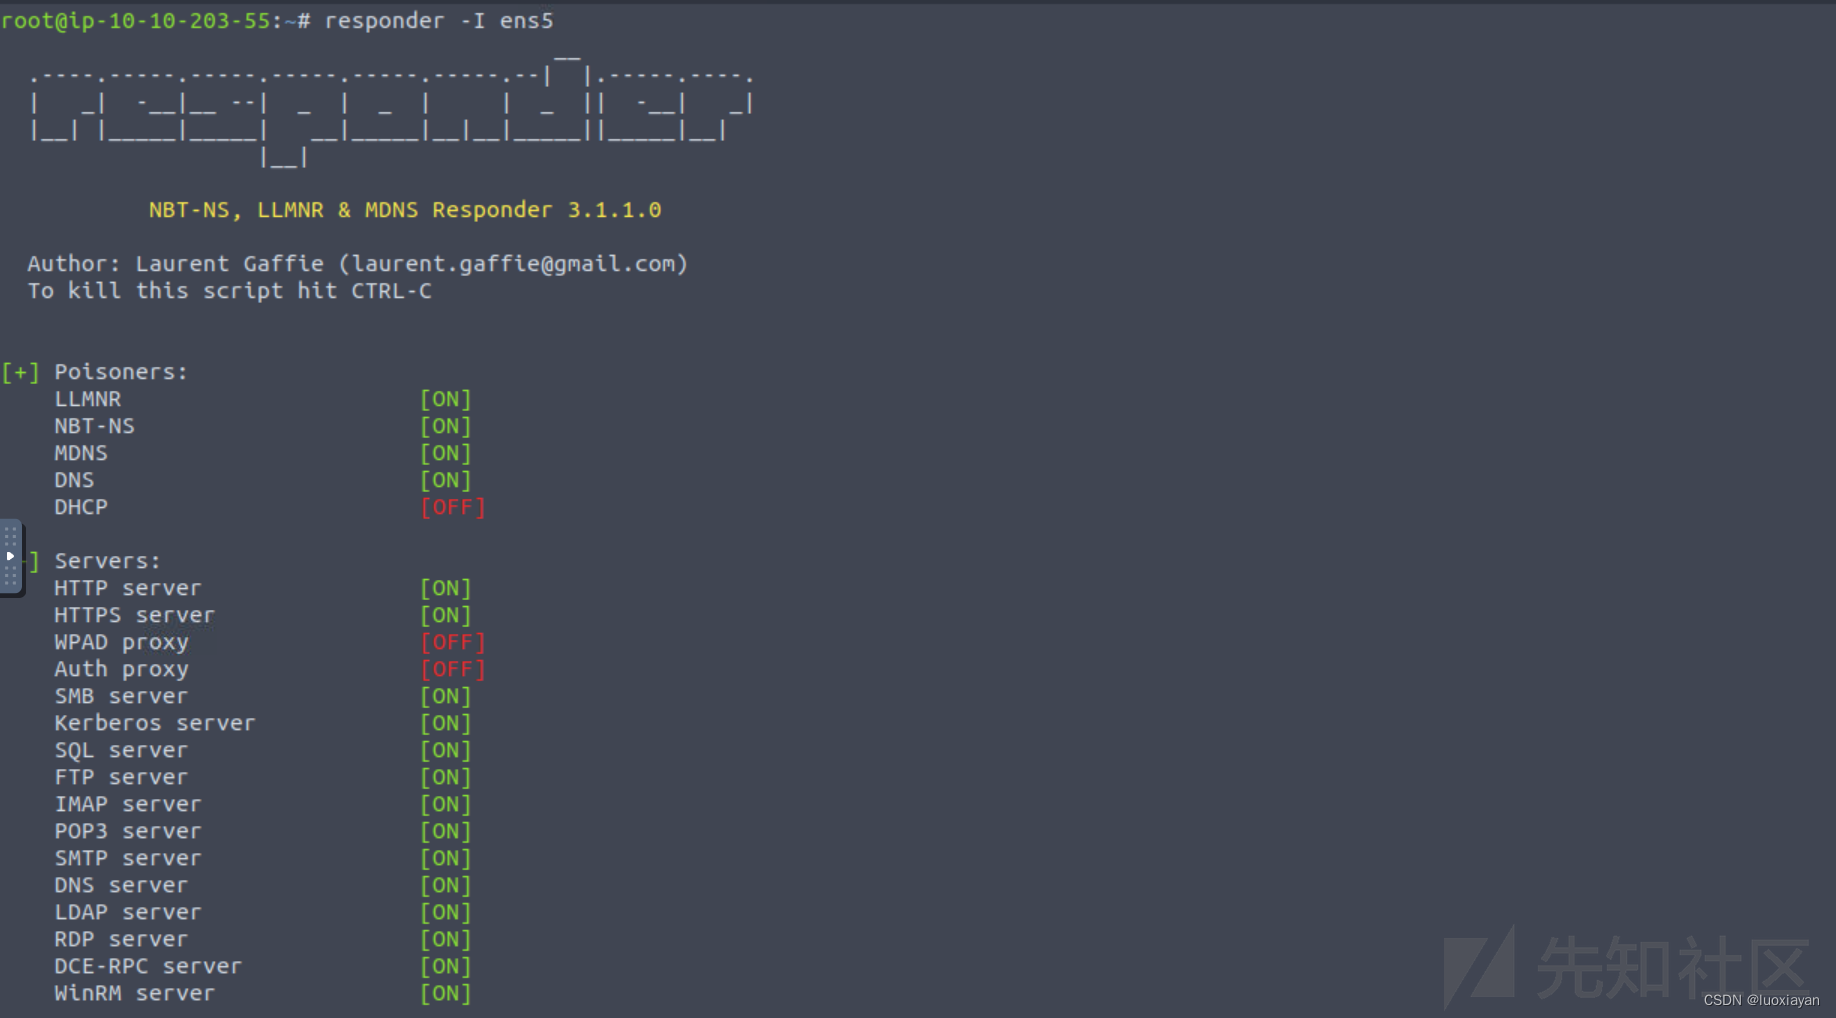Click the 'SMTP server' label

(x=128, y=858)
